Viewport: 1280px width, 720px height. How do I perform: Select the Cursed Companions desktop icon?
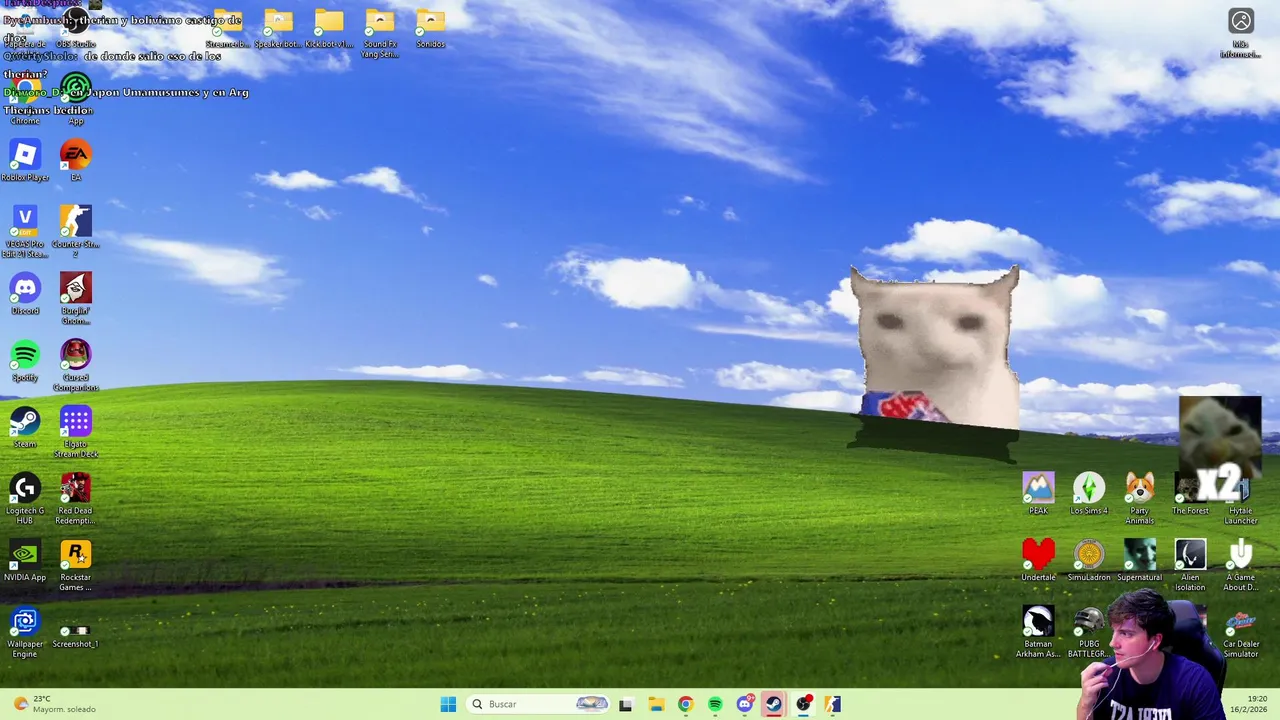point(75,365)
